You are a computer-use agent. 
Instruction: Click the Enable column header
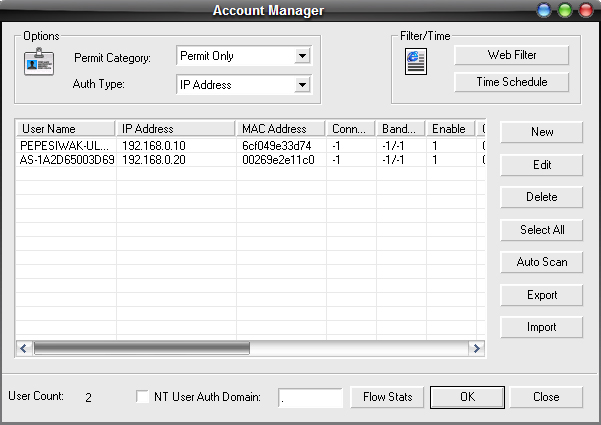pyautogui.click(x=451, y=129)
